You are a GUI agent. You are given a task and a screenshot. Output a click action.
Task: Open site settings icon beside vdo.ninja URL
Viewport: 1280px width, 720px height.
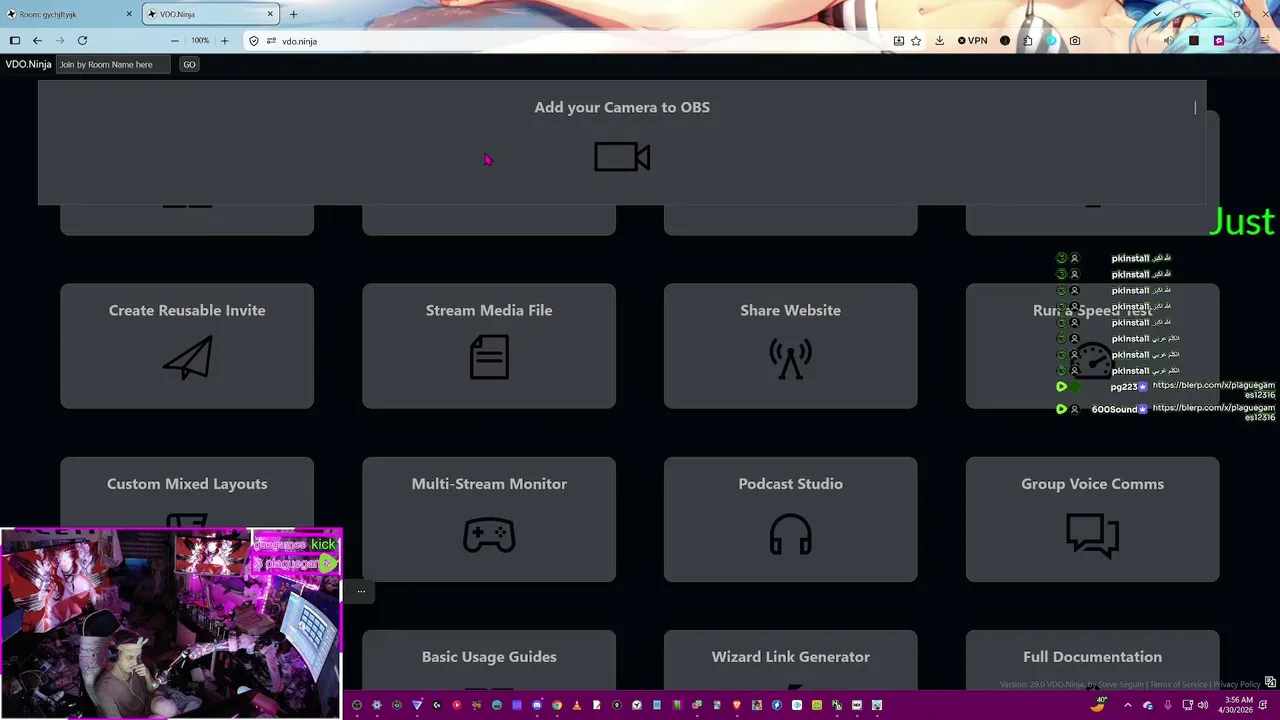[x=271, y=41]
